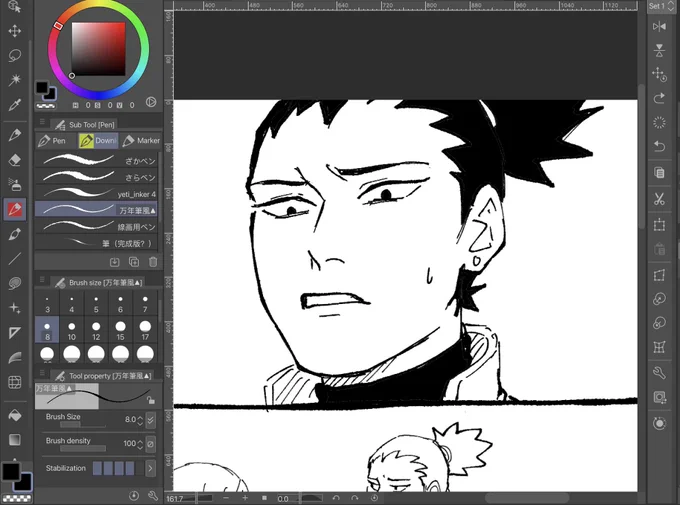The height and width of the screenshot is (505, 680).
Task: Select the さらペン brush
Action: pyautogui.click(x=96, y=177)
